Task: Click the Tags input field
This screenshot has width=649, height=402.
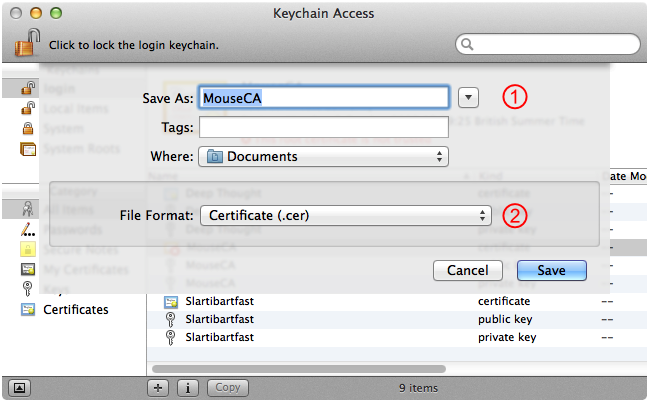Action: coord(324,127)
